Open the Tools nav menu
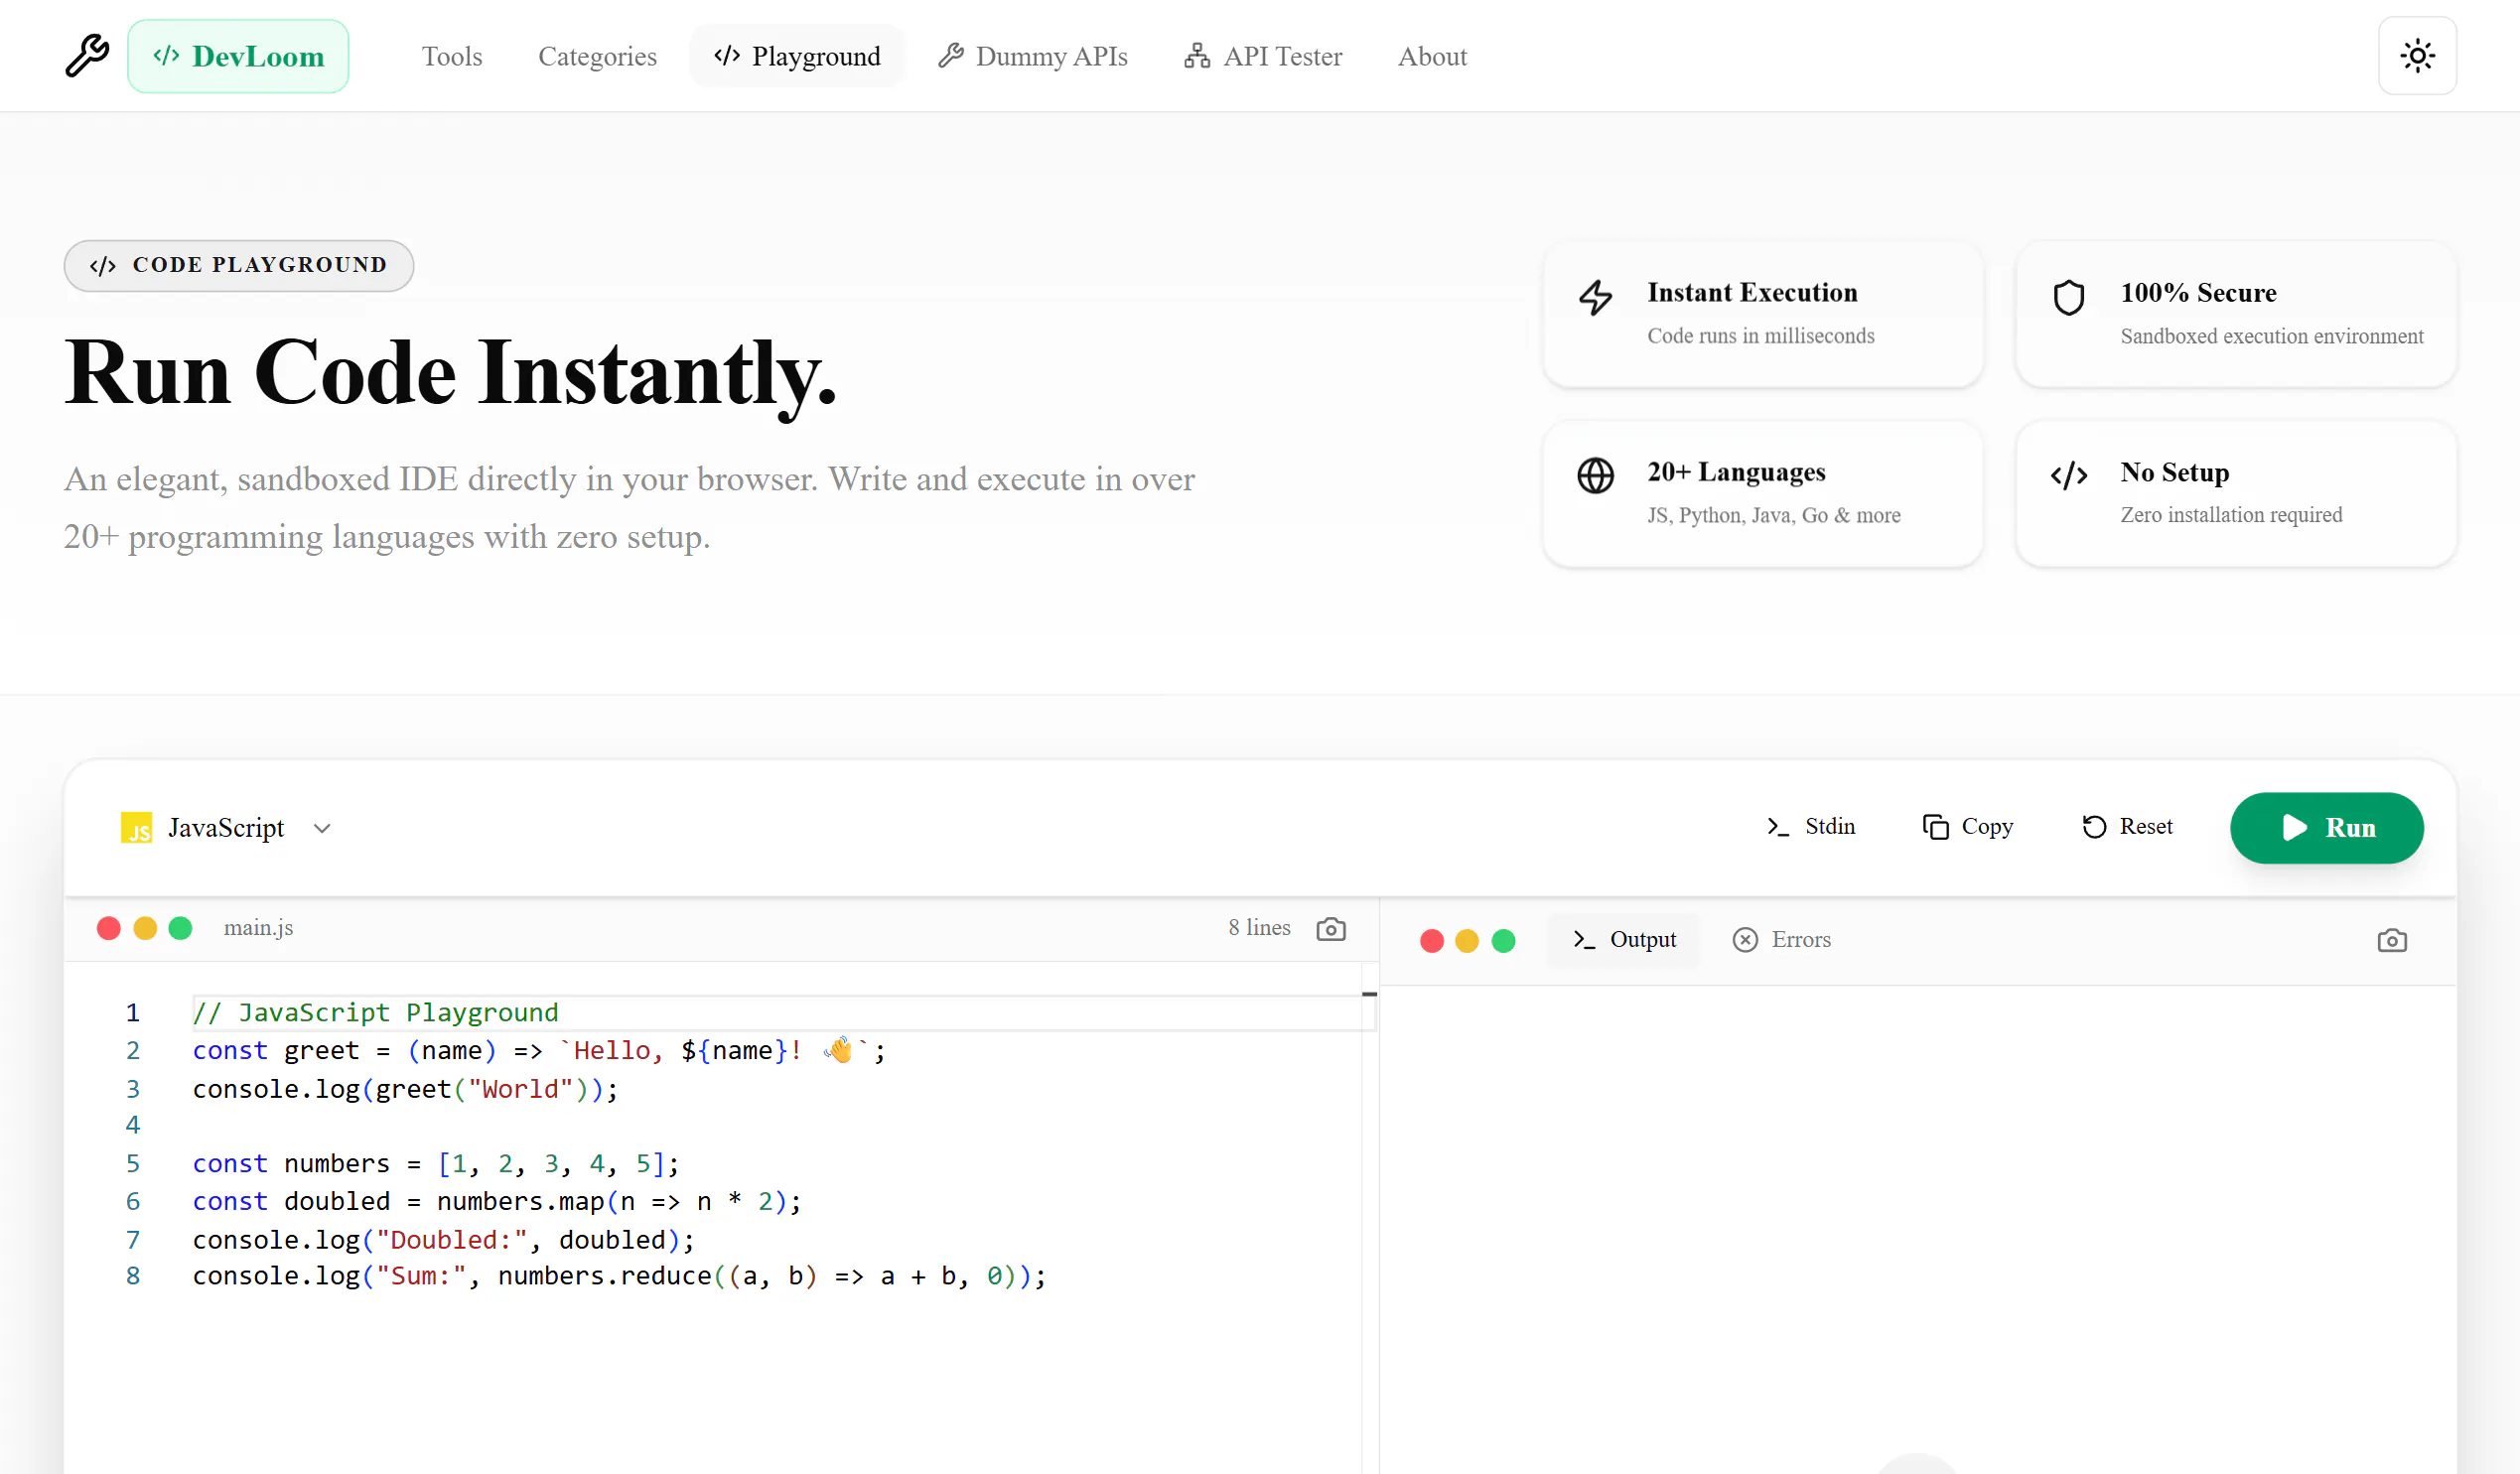The height and width of the screenshot is (1474, 2520). (452, 56)
